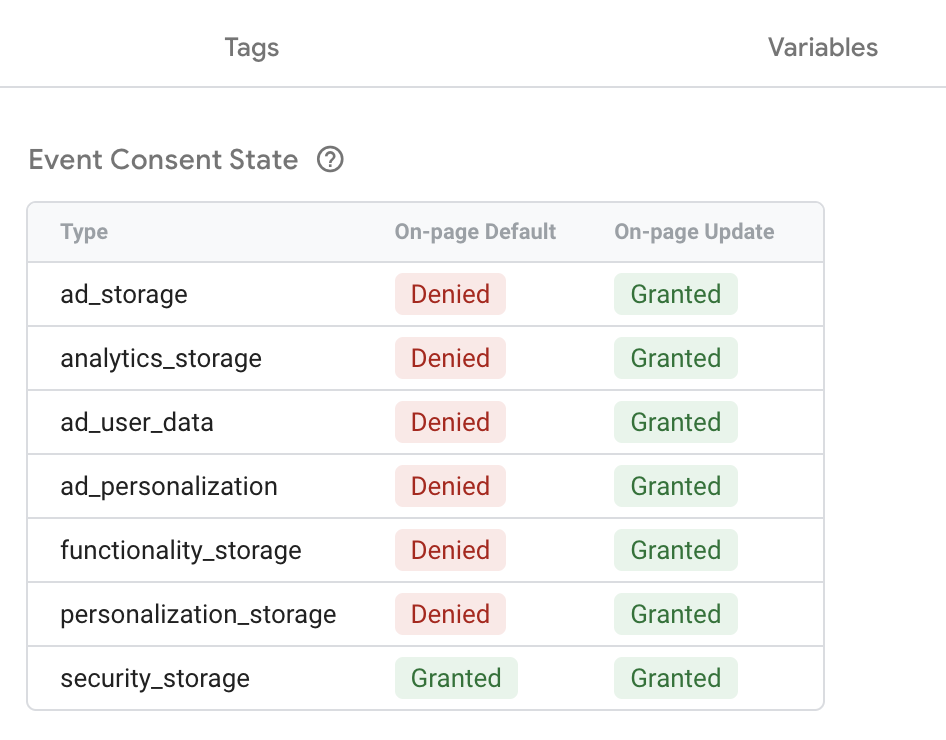946x740 pixels.
Task: Click the question mark beside Event Consent State
Action: pyautogui.click(x=331, y=160)
